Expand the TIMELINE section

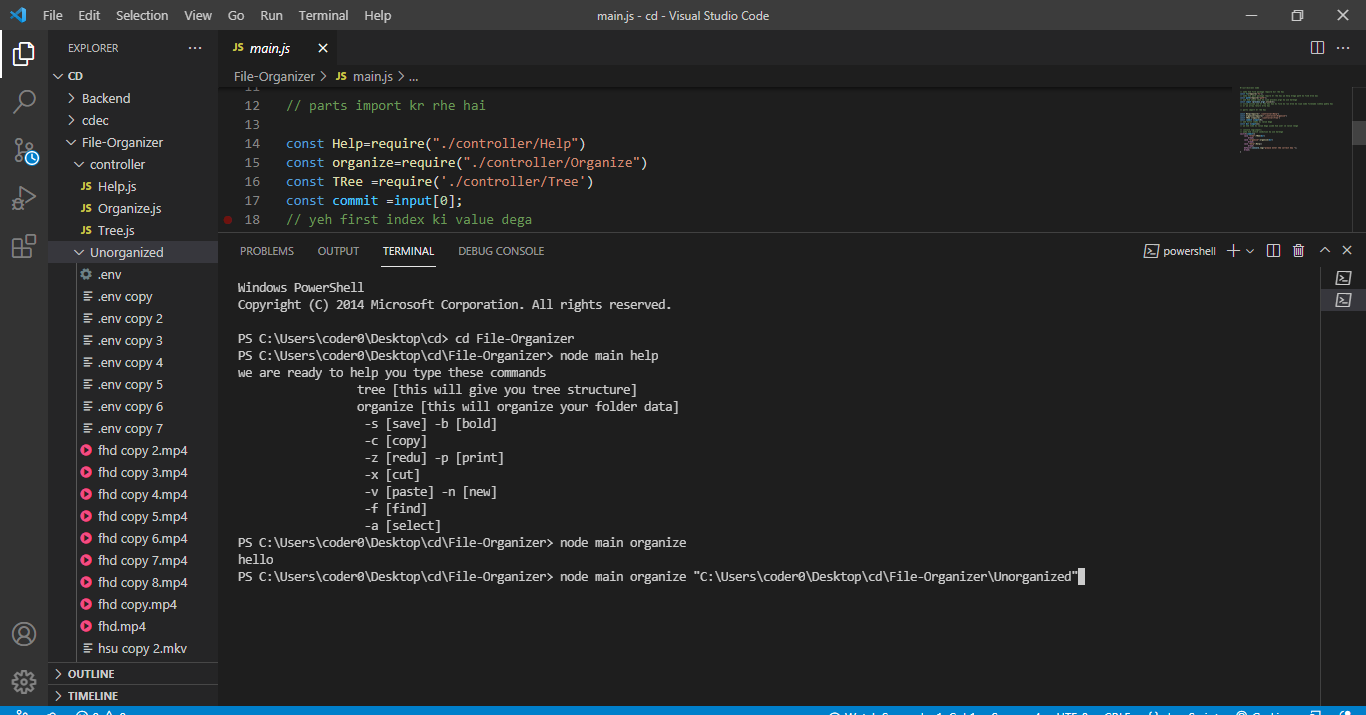click(x=133, y=696)
